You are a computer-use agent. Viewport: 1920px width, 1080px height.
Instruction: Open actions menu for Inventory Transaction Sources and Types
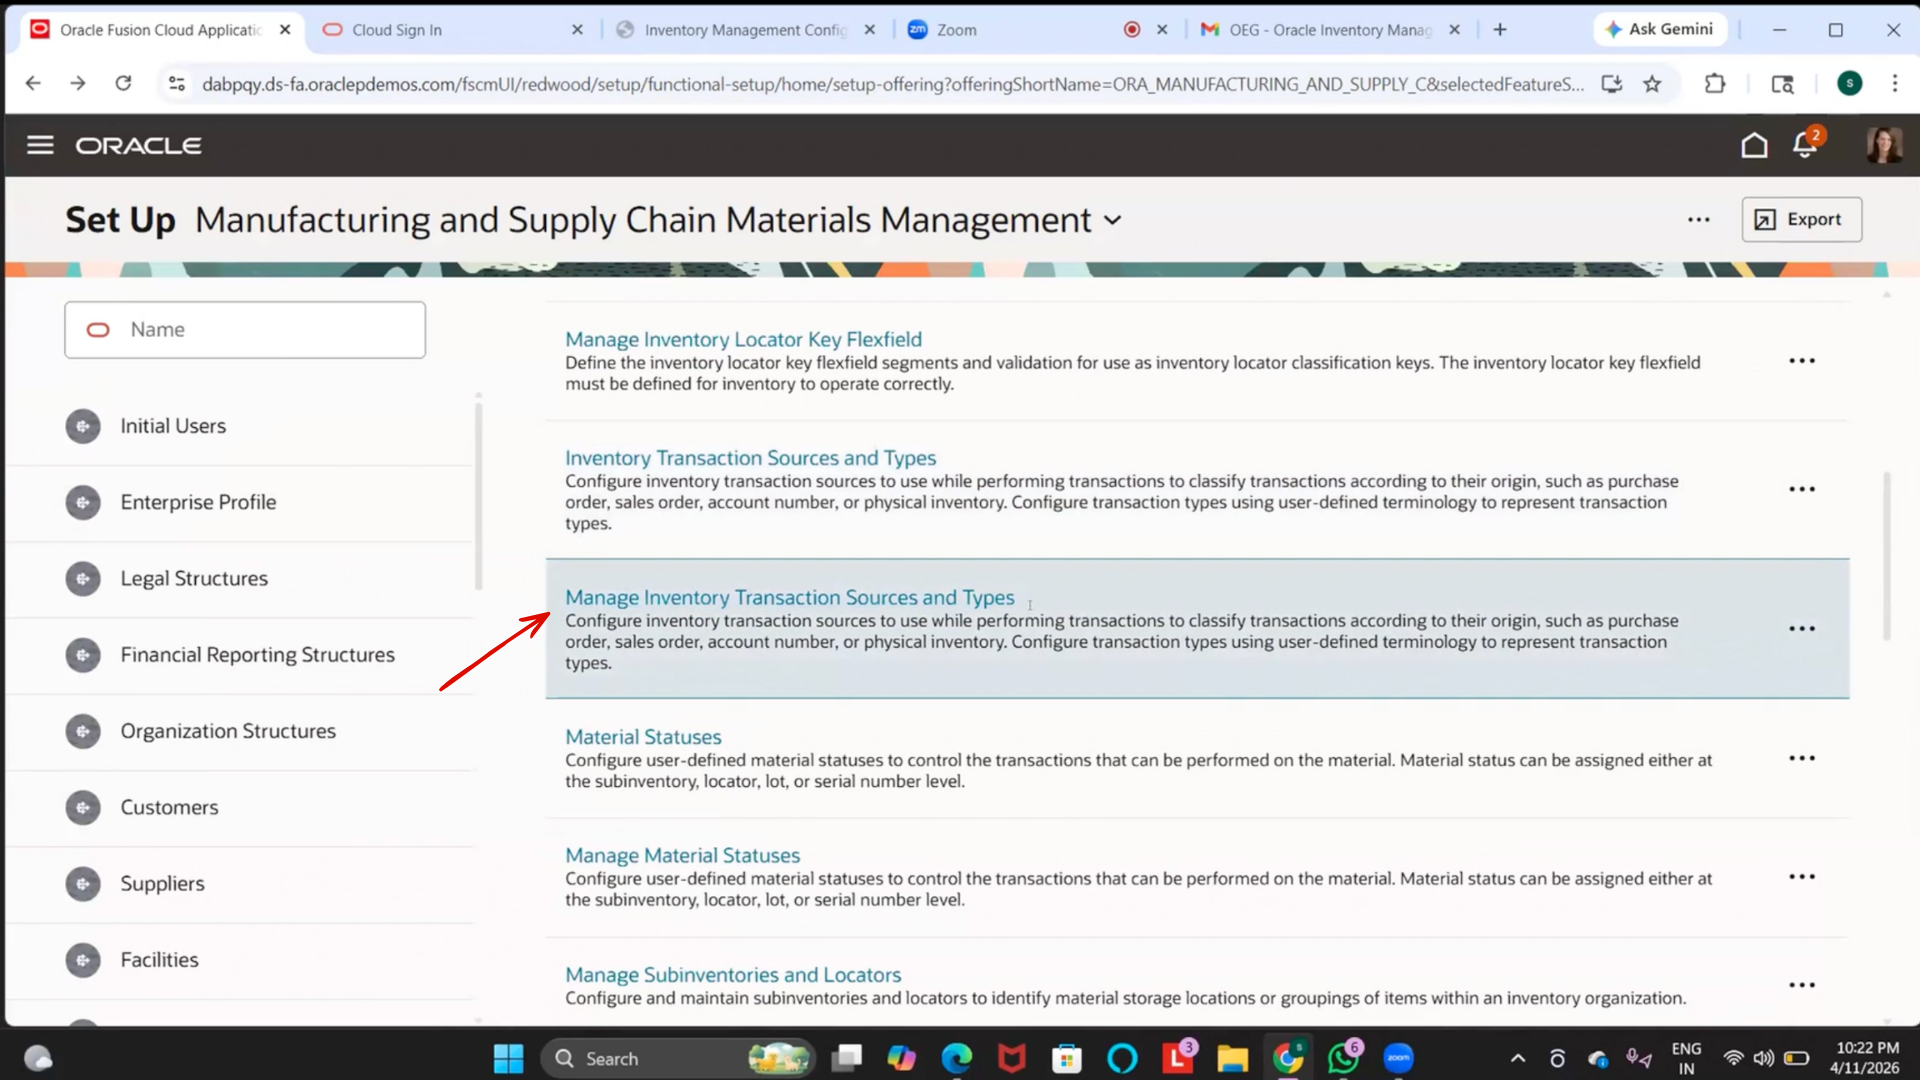point(1802,489)
